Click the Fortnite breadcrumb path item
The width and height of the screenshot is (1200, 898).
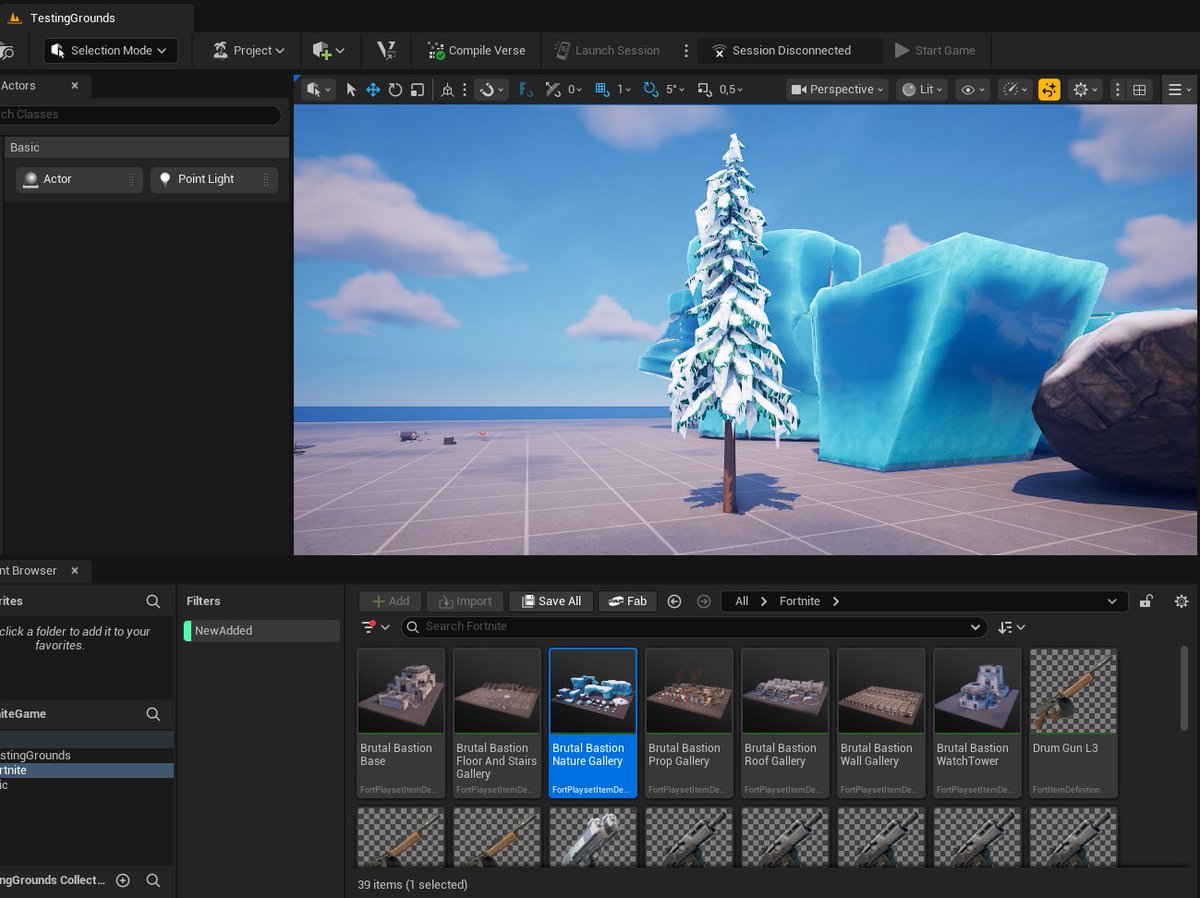click(799, 601)
